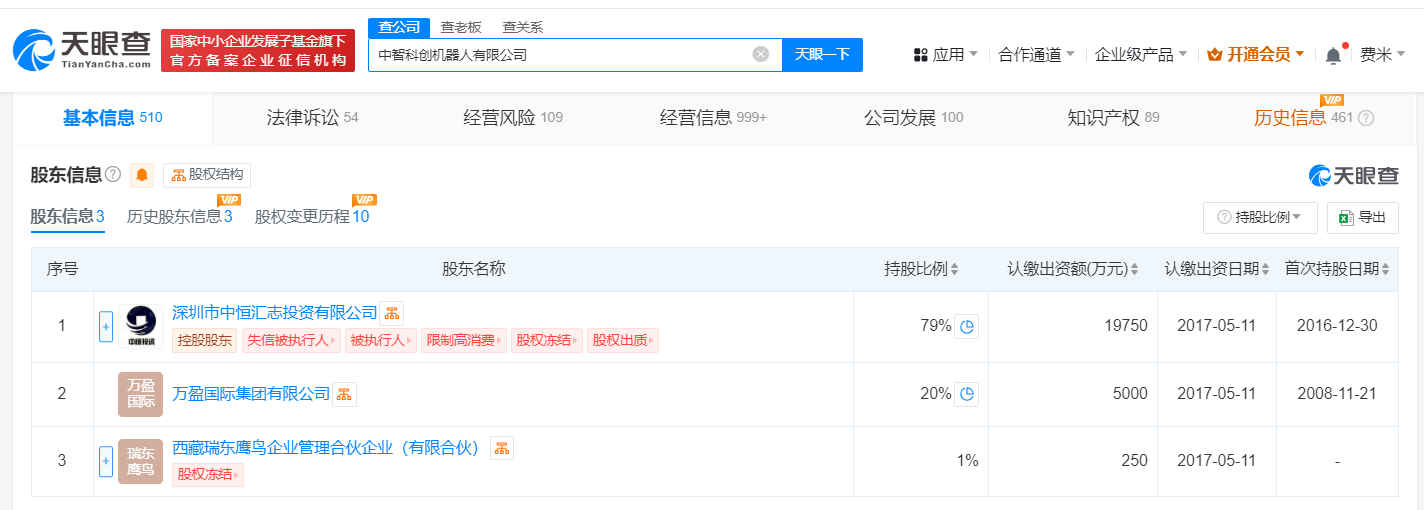Open the 持股比例 dropdown filter
Screen dimensions: 1424x510
(x=1260, y=217)
